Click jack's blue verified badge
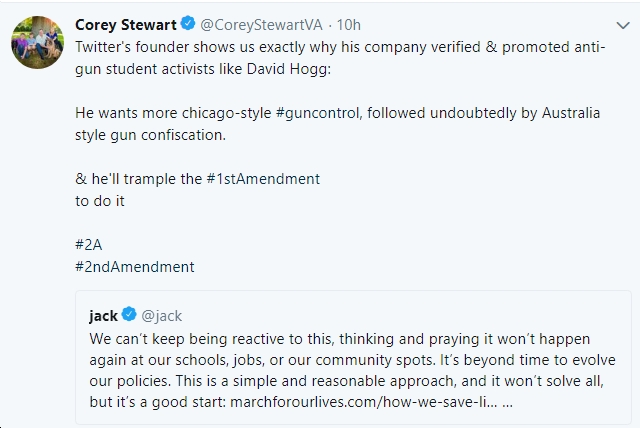The width and height of the screenshot is (640, 428). (x=129, y=314)
